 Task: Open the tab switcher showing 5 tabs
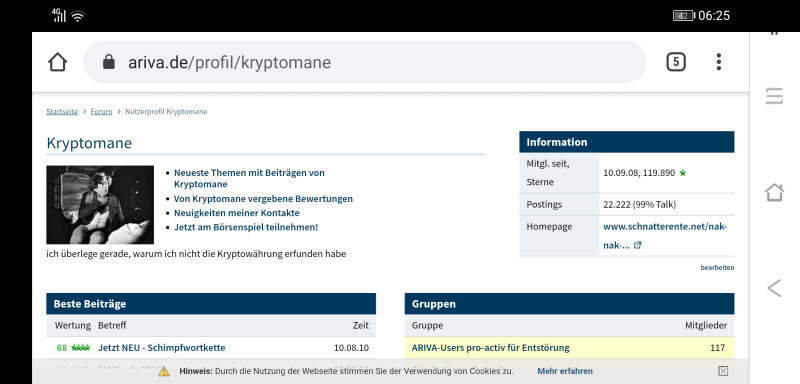676,62
